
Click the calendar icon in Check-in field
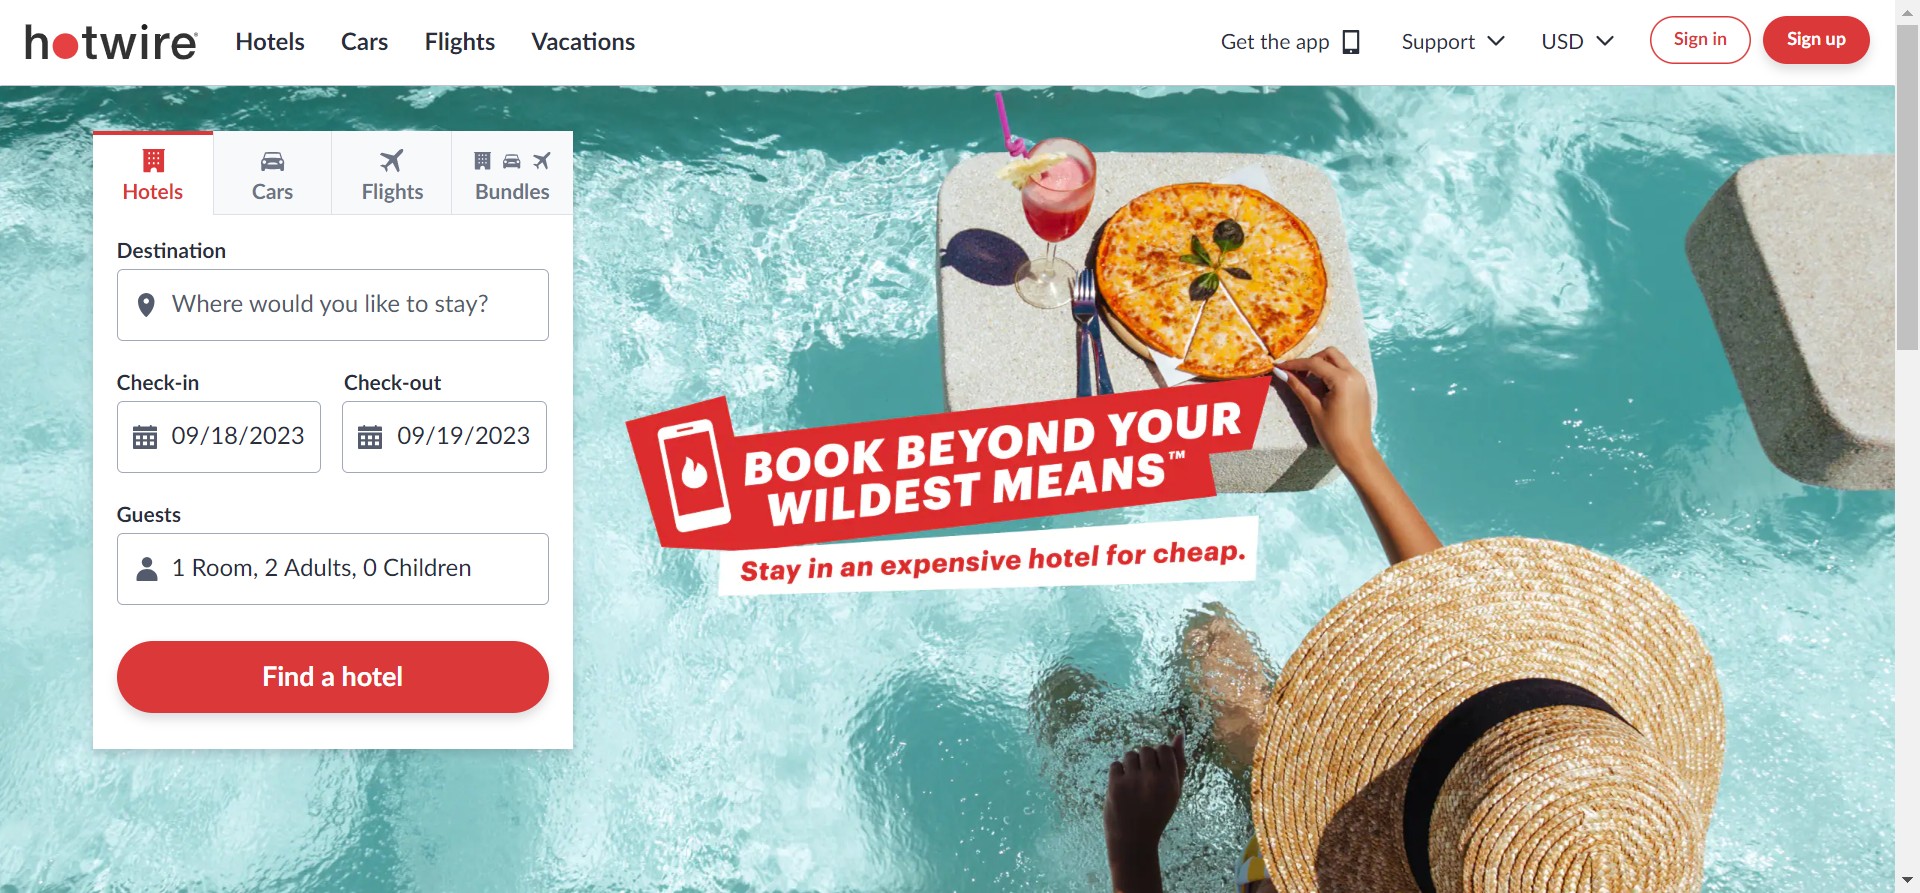(145, 437)
